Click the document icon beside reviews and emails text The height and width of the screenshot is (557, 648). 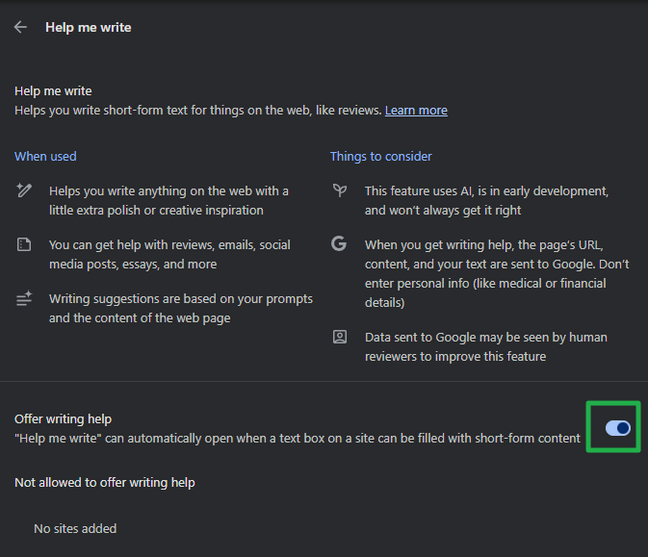(24, 245)
